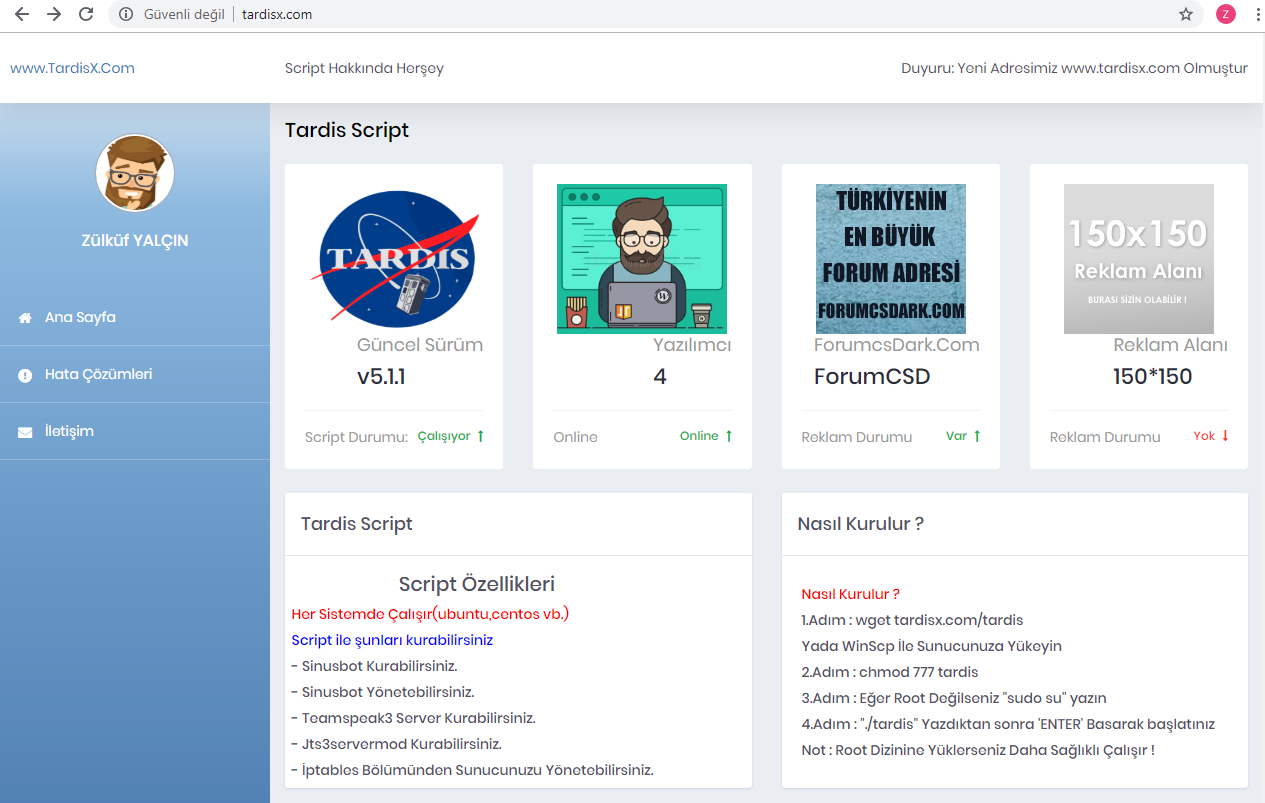The width and height of the screenshot is (1265, 803).
Task: Click the iptables Bölümünden line
Action: 473,770
